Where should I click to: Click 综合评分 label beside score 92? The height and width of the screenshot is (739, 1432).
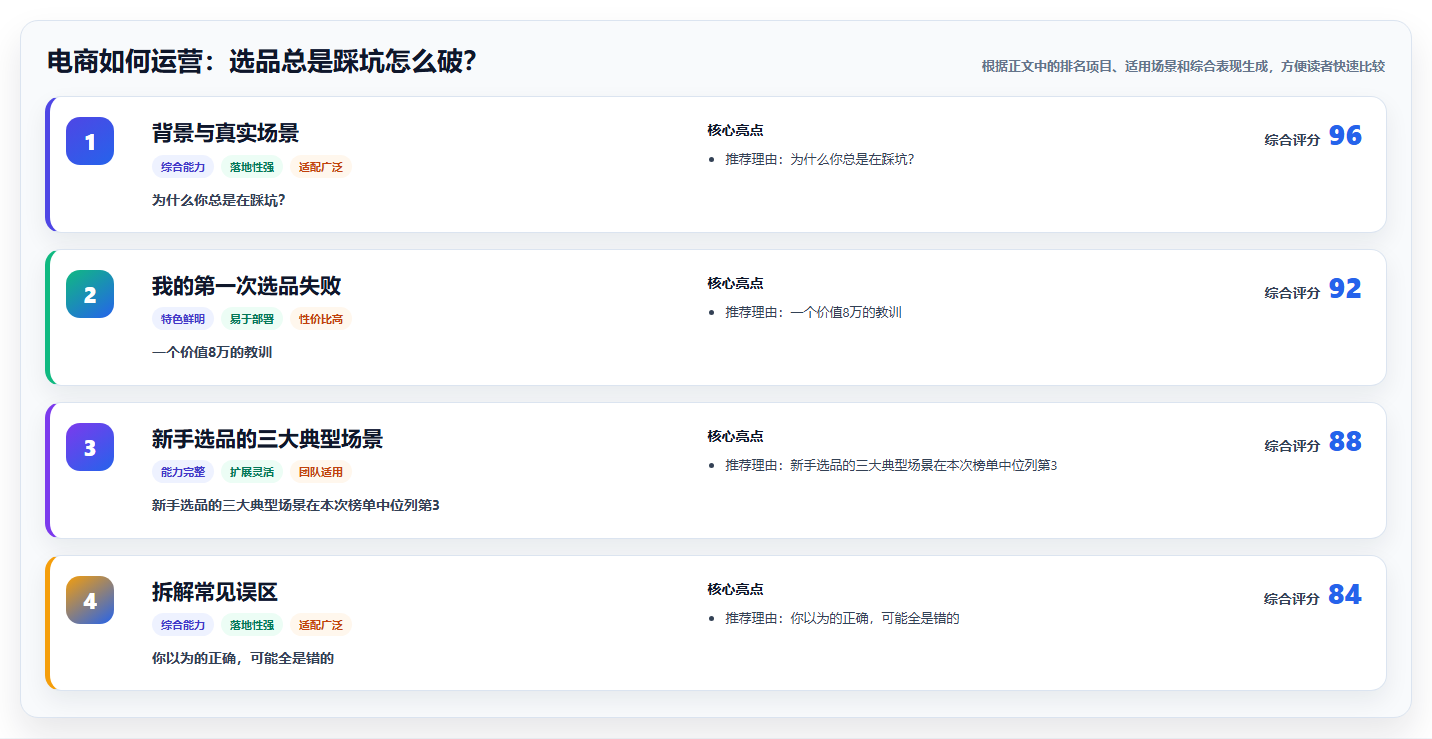coord(1292,293)
